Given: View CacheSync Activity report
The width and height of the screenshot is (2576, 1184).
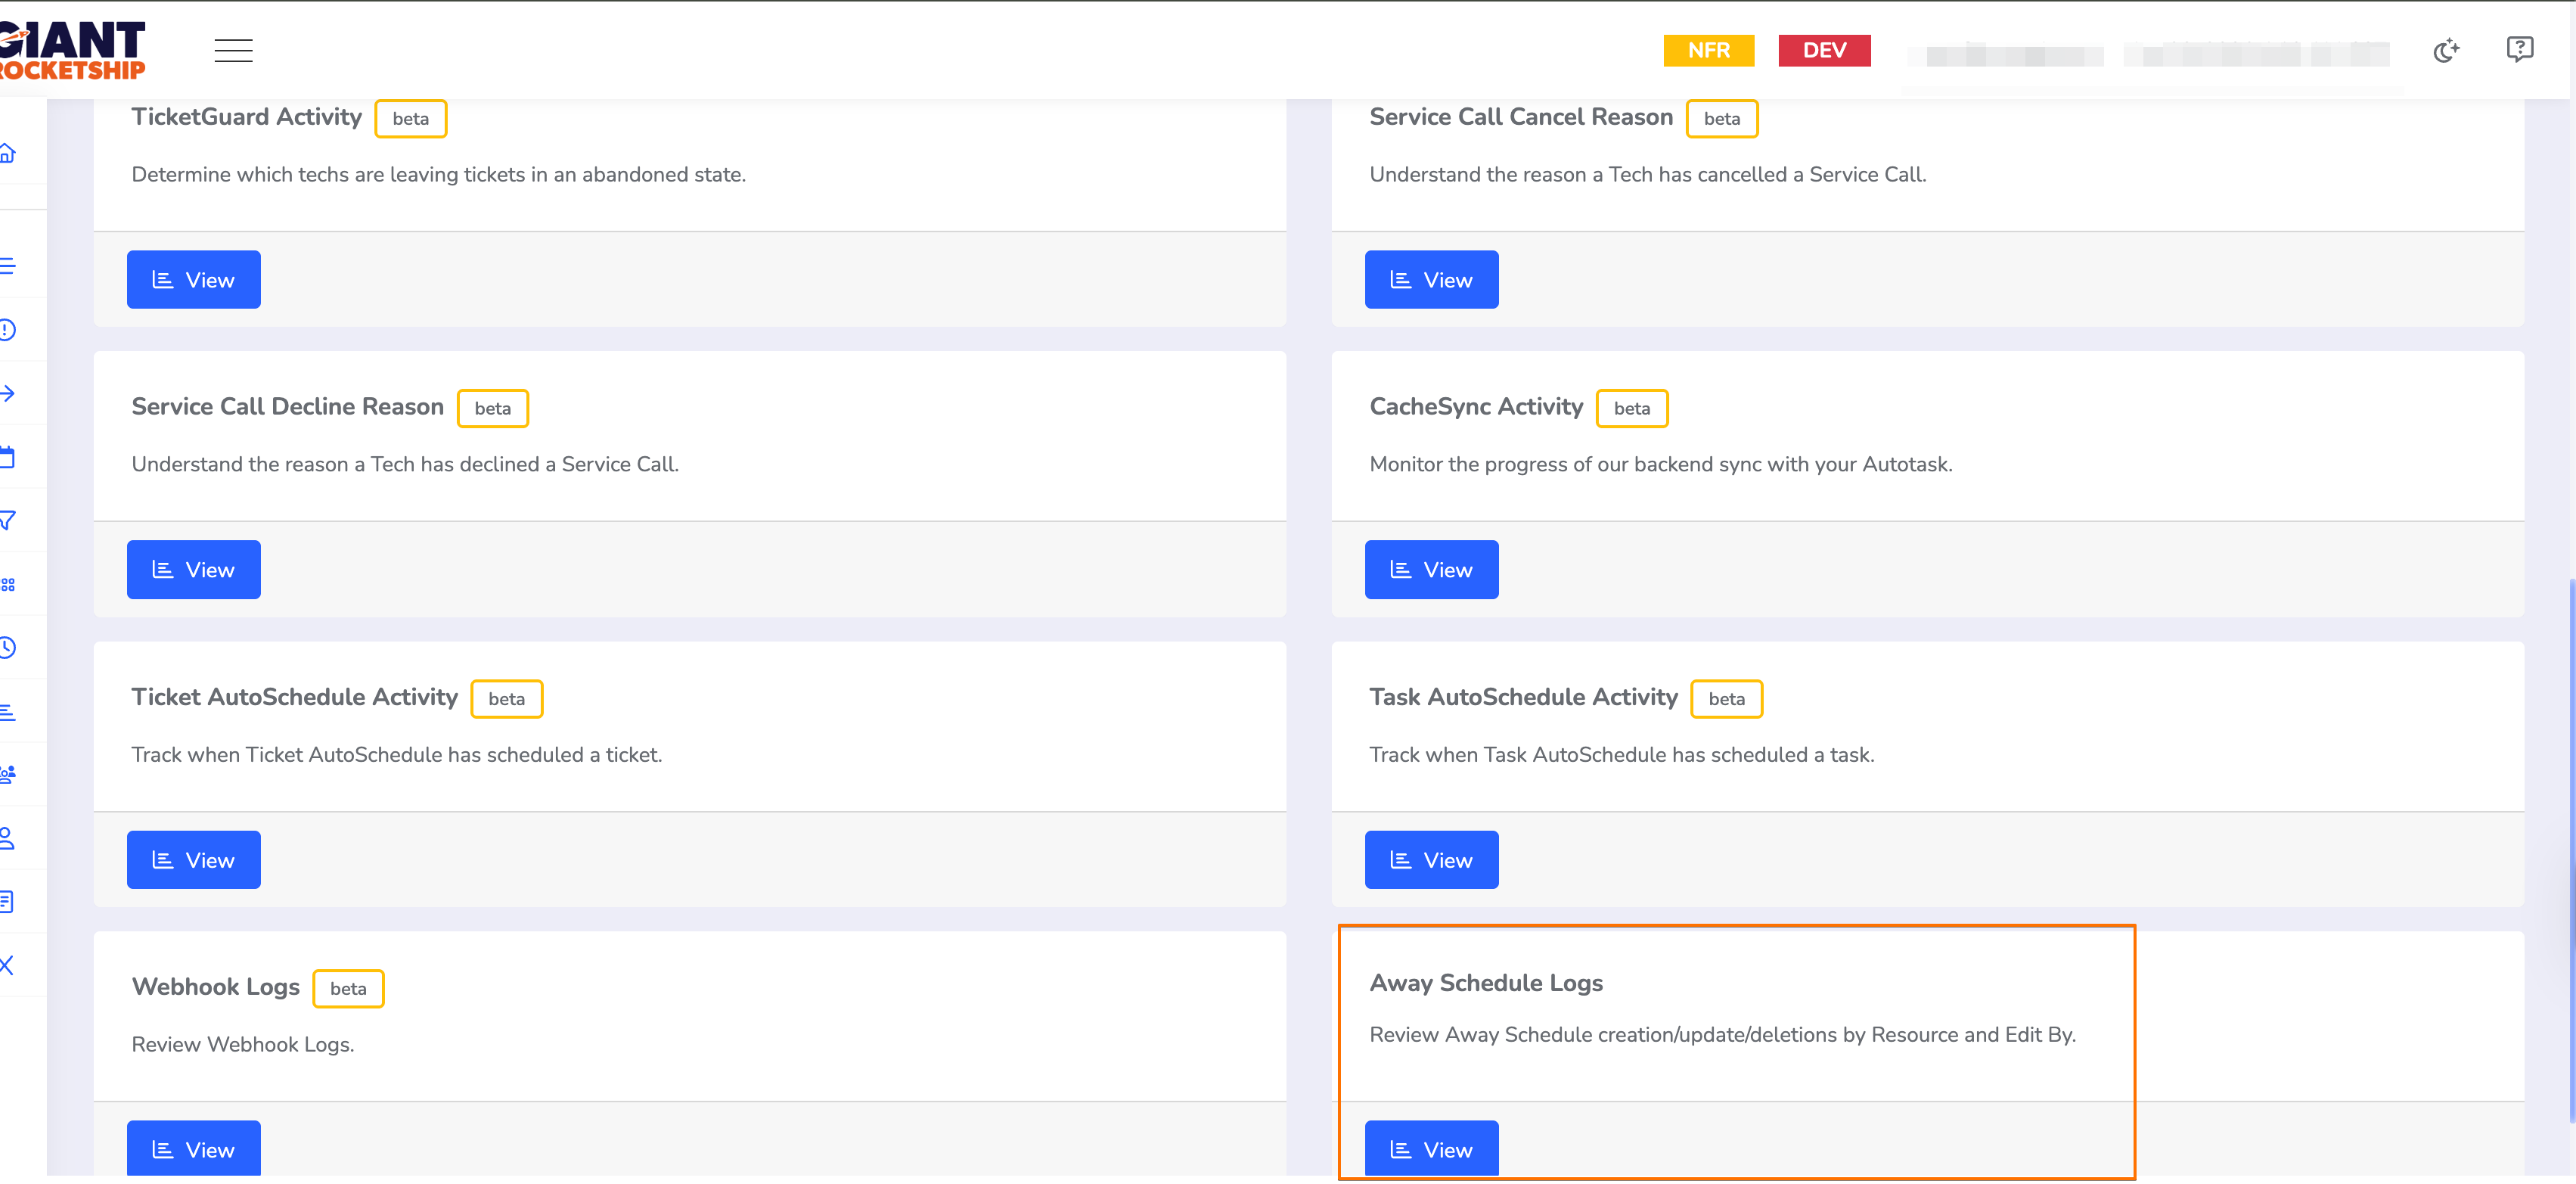Looking at the screenshot, I should pyautogui.click(x=1430, y=570).
